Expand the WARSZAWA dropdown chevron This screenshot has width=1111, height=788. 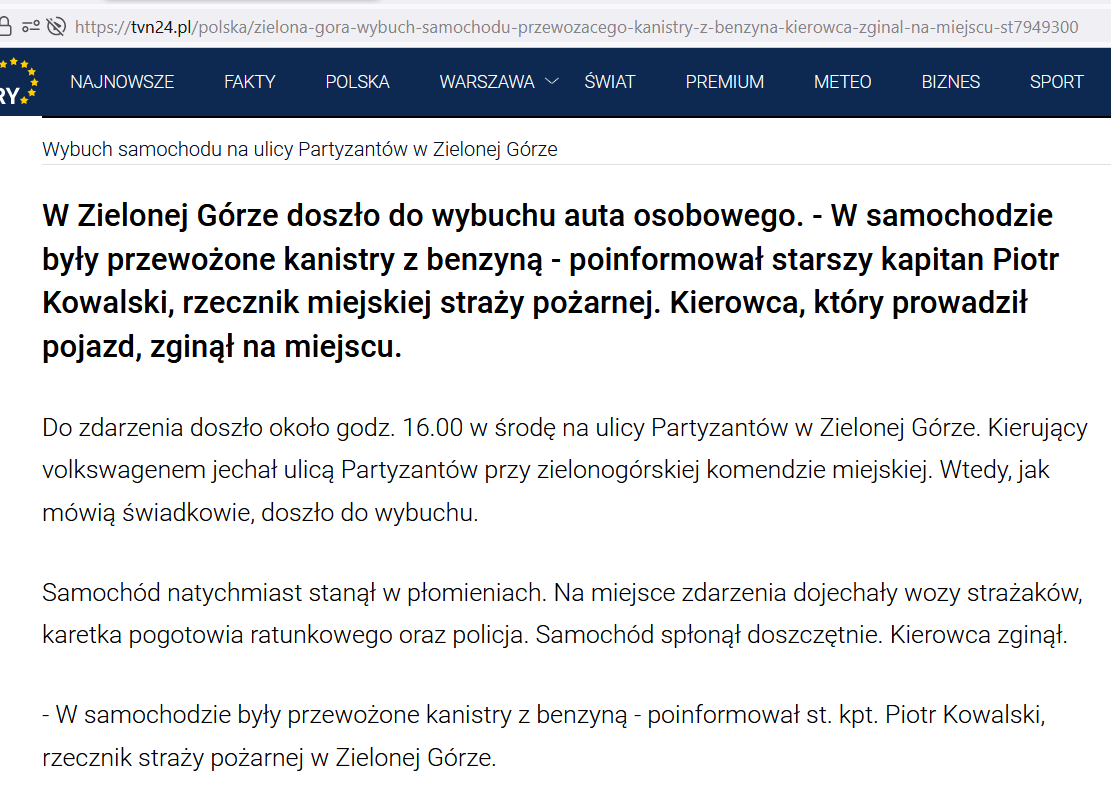pos(552,81)
